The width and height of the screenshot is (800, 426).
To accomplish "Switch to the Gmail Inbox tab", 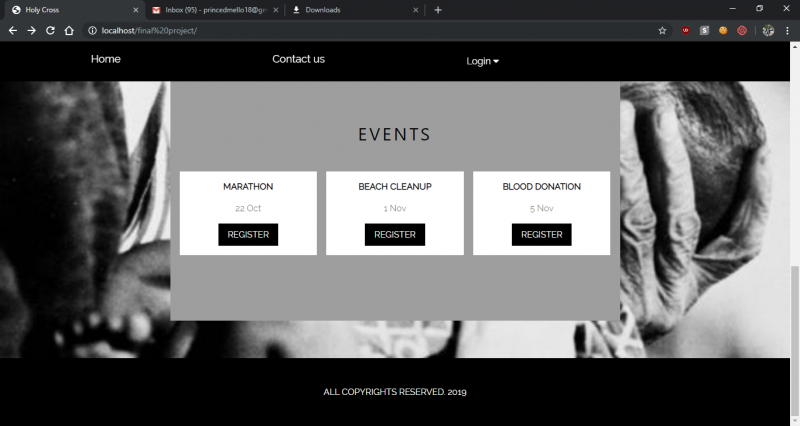I will pos(215,10).
